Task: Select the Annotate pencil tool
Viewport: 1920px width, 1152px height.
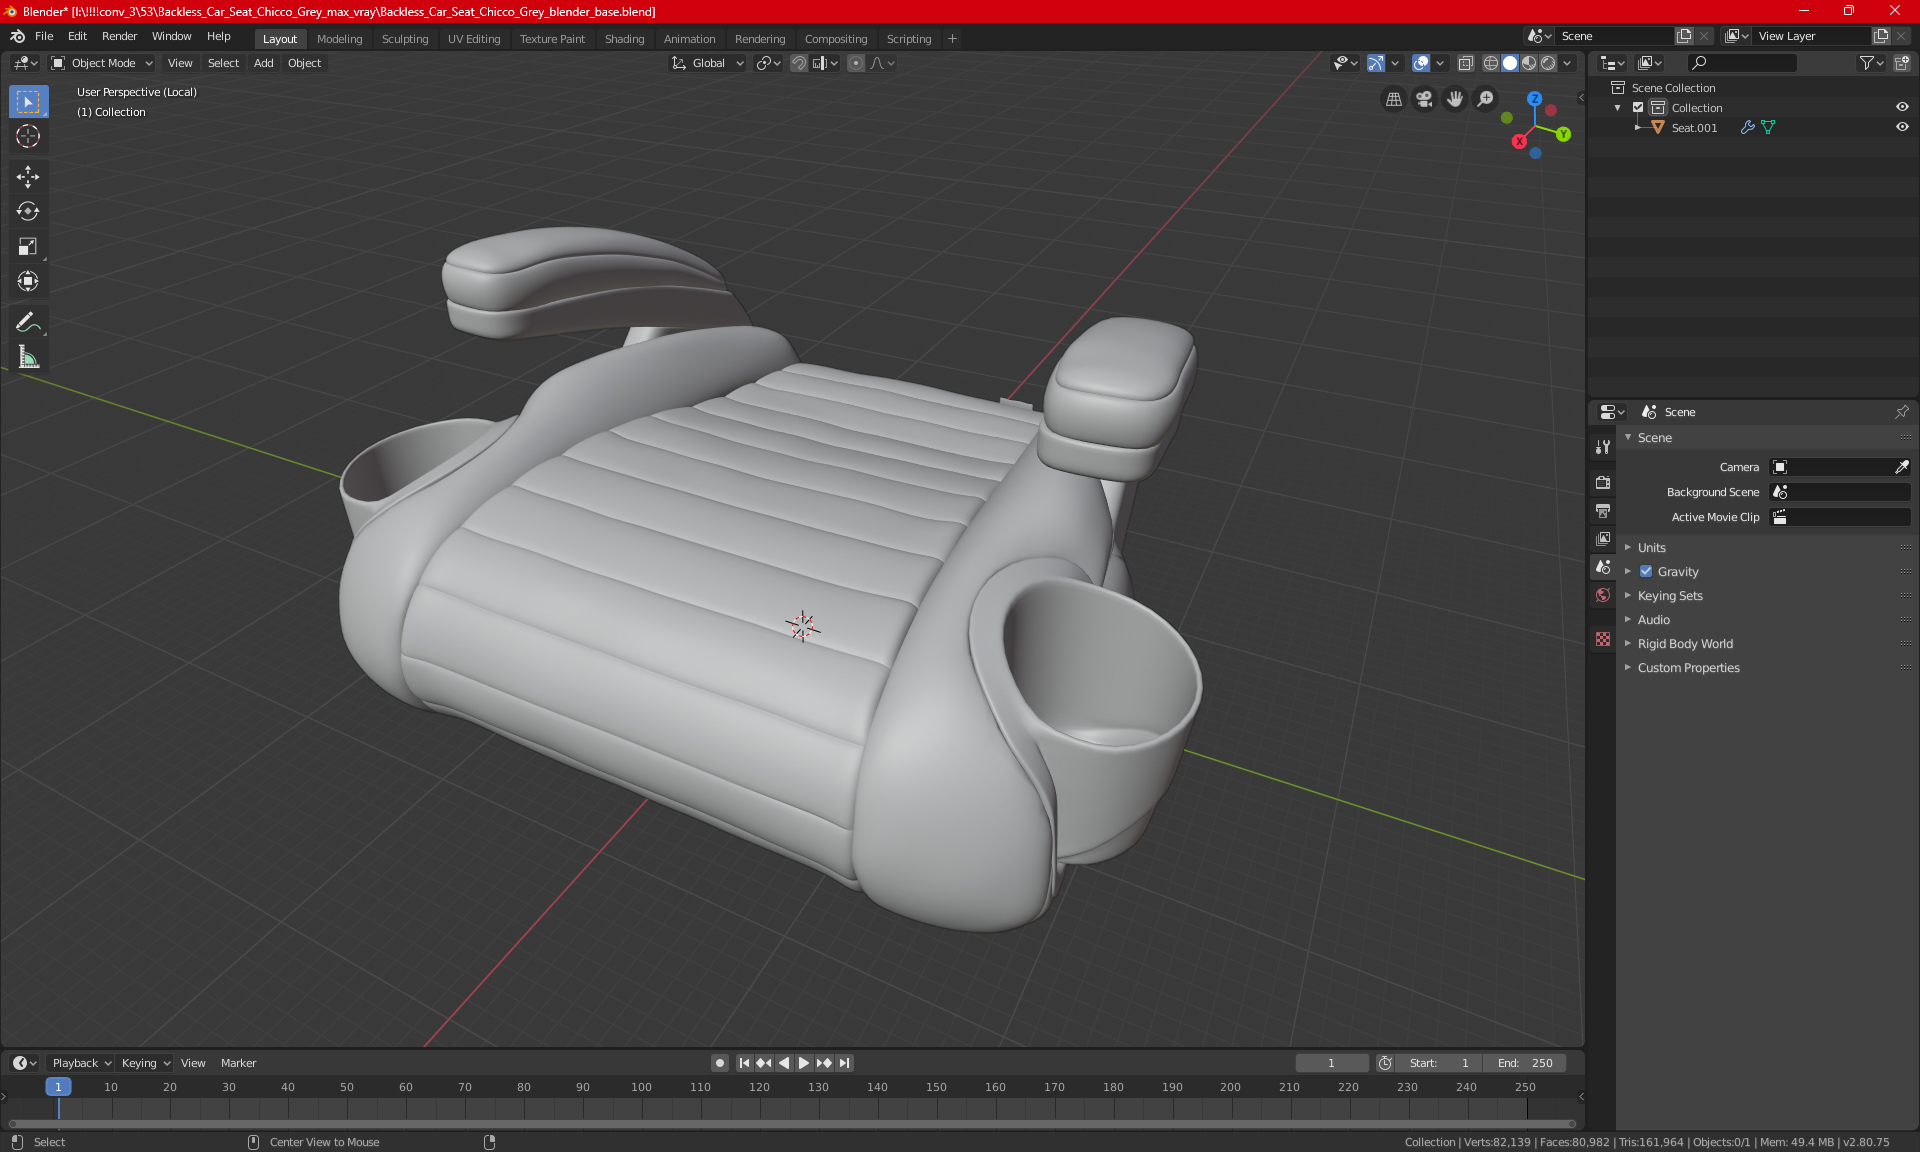Action: [x=28, y=322]
